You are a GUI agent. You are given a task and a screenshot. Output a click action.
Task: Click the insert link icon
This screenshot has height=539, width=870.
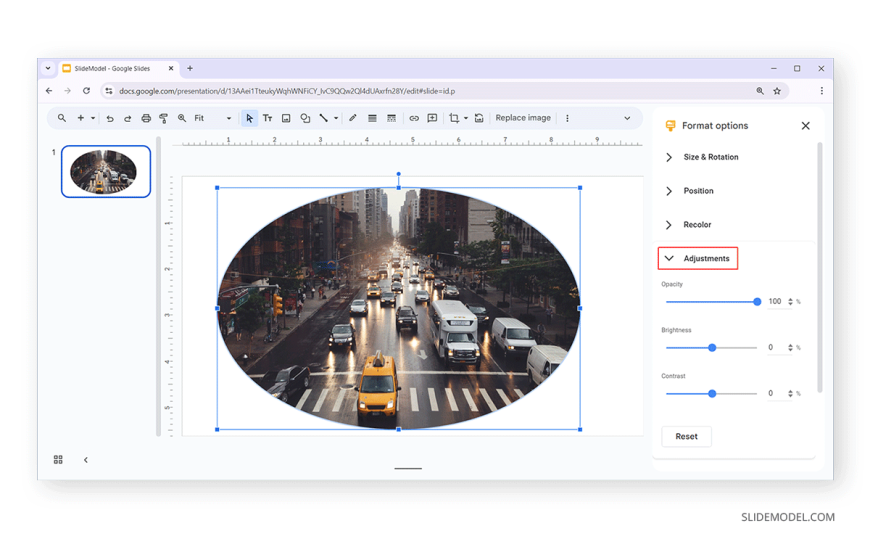point(414,118)
